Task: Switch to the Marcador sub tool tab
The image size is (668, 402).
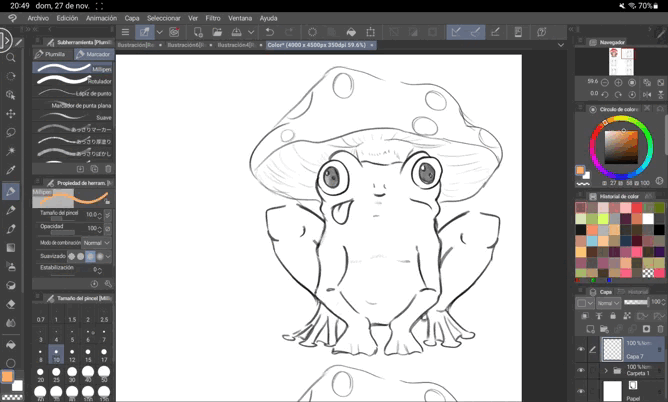Action: 95,54
